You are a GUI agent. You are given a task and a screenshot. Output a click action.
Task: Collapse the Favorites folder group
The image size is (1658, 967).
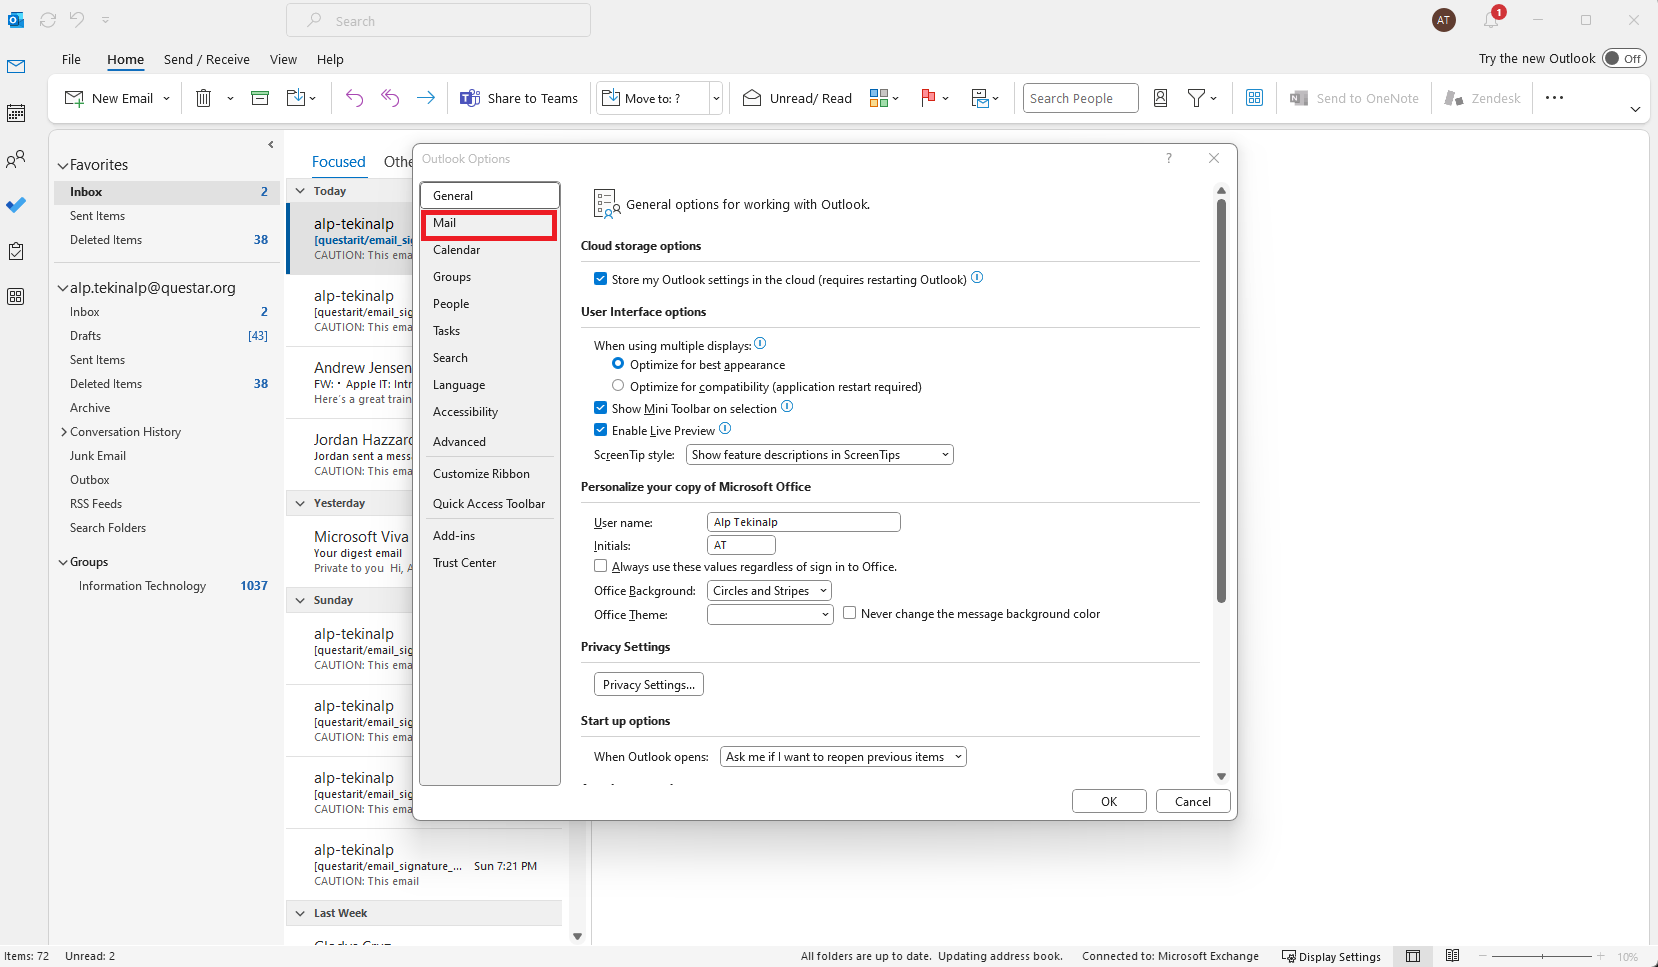click(63, 165)
